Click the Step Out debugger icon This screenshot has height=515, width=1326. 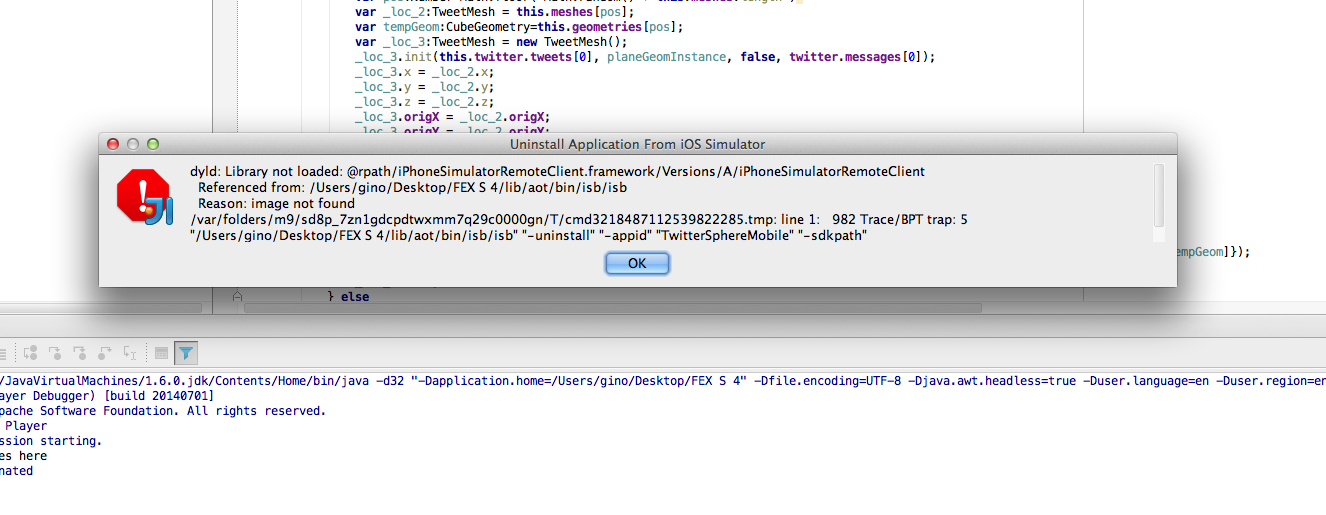coord(105,353)
